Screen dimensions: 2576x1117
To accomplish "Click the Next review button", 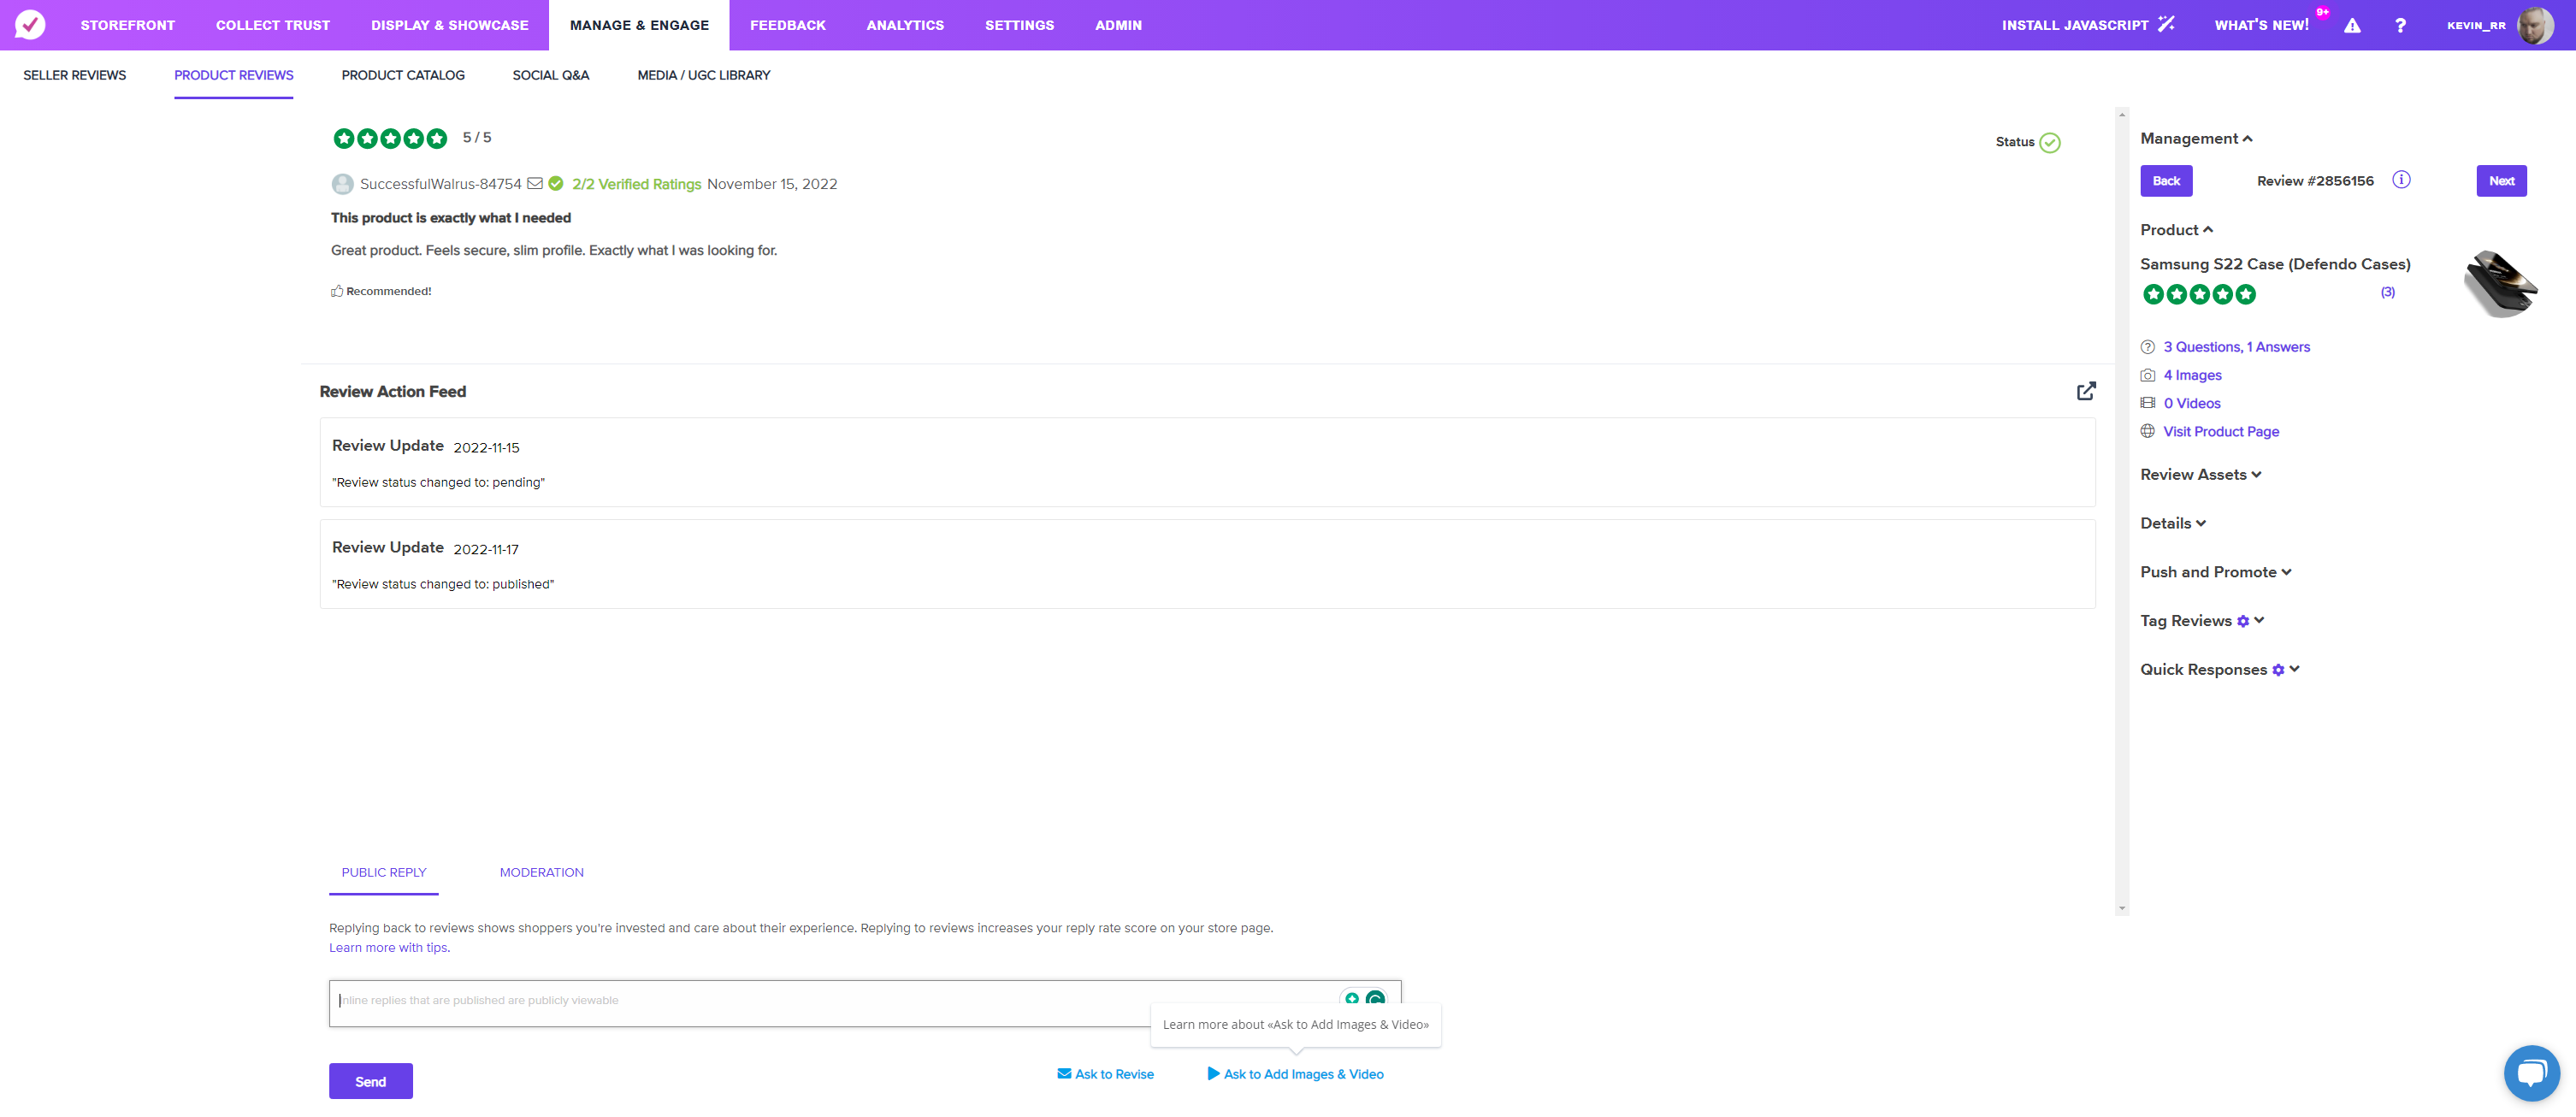I will click(2501, 181).
